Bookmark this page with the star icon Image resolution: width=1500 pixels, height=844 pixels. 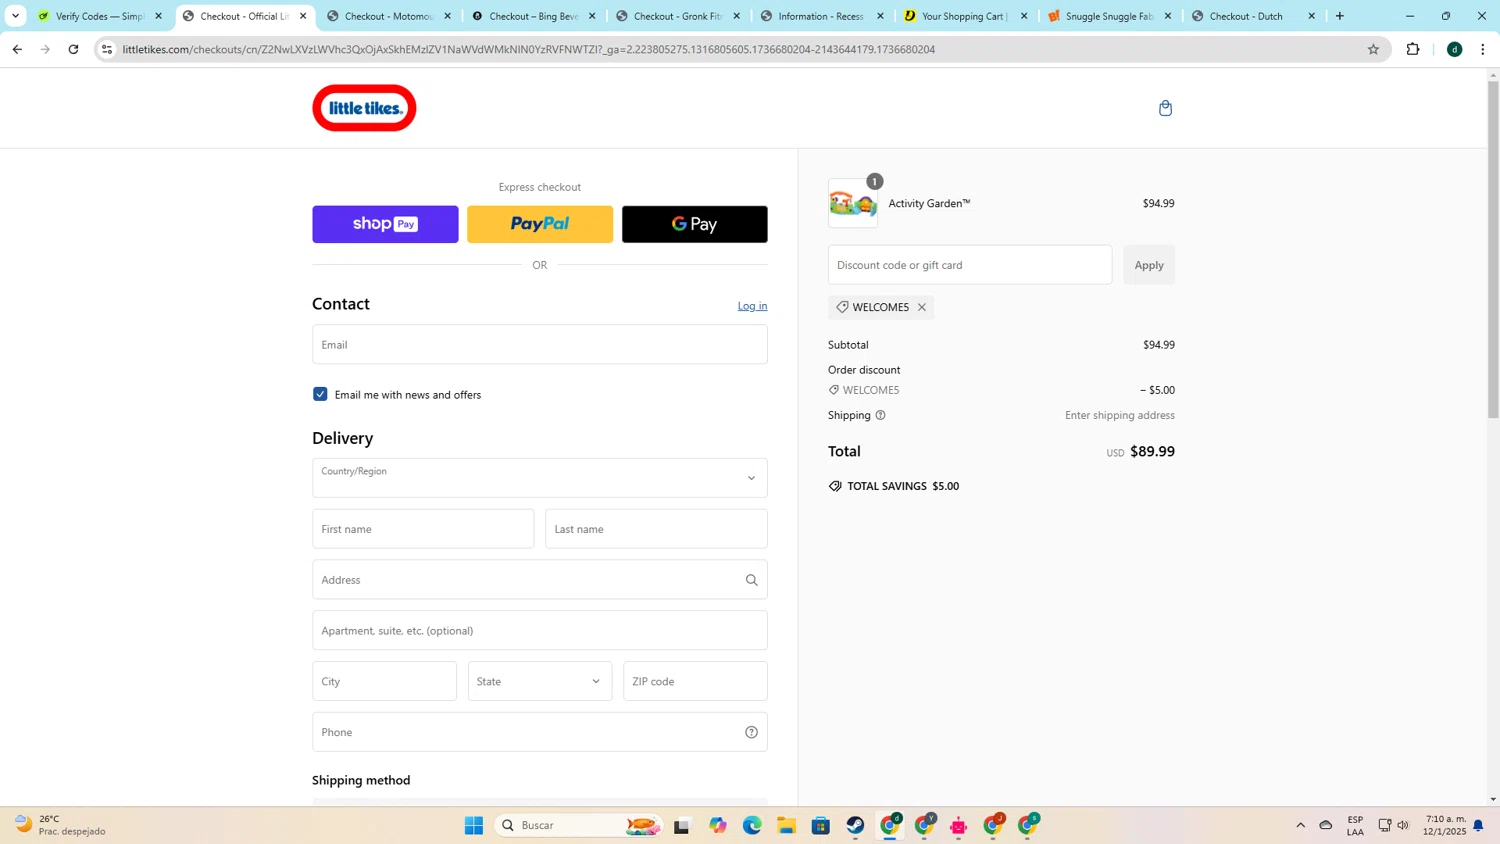1373,49
